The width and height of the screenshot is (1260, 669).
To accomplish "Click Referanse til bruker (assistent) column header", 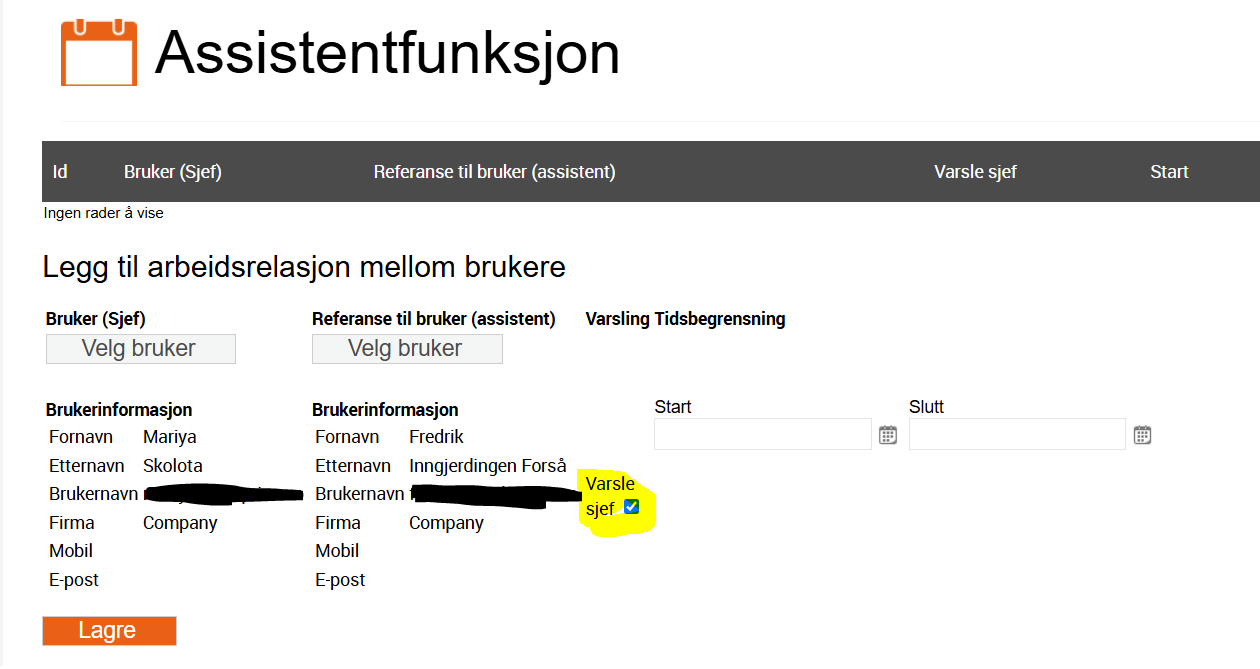I will 494,172.
